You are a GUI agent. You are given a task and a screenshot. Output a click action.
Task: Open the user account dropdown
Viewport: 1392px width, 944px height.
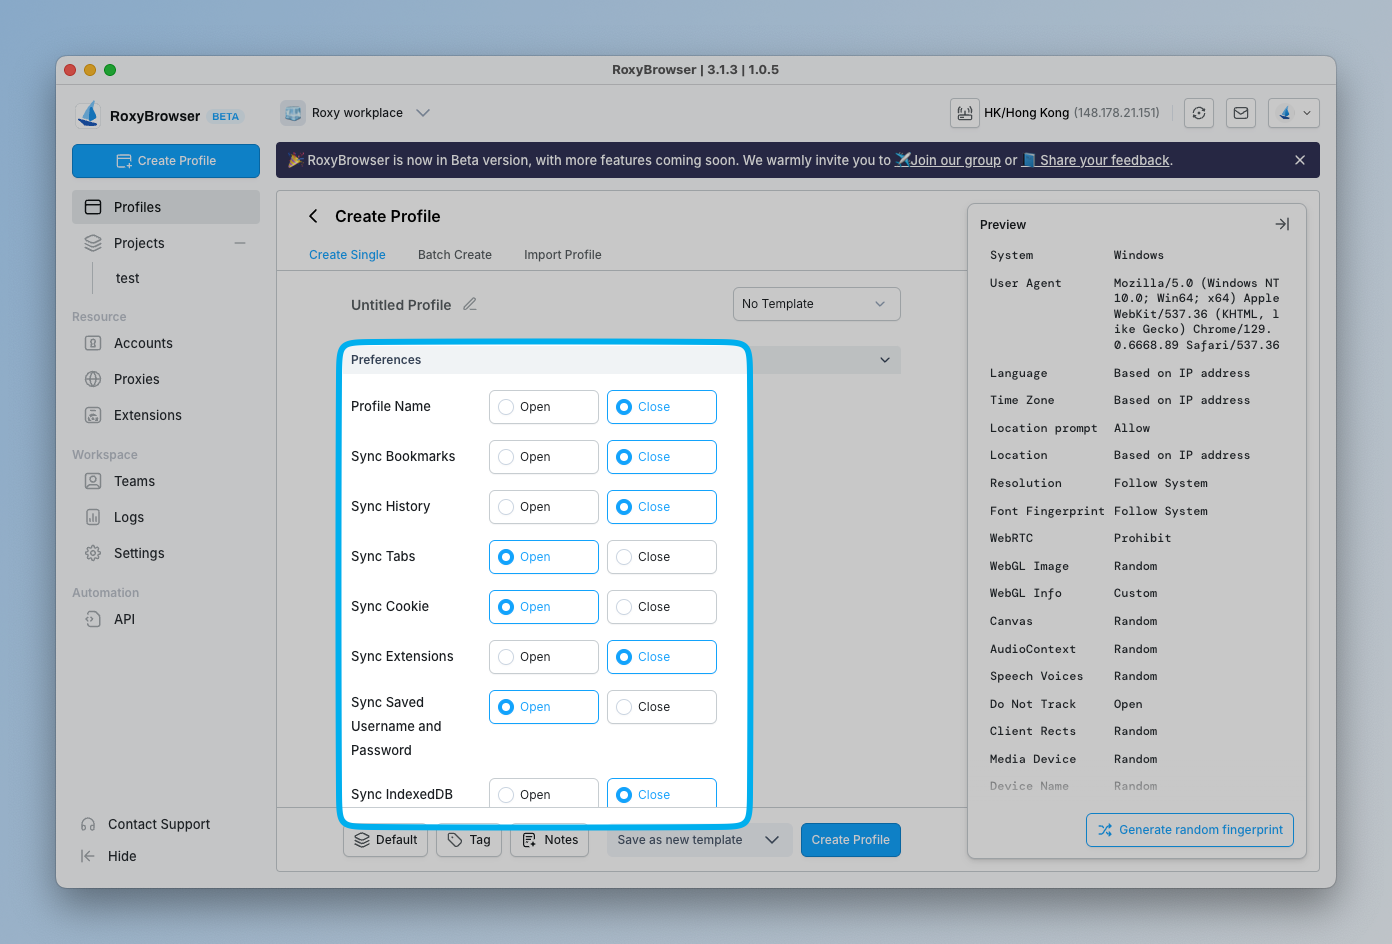coord(1294,113)
